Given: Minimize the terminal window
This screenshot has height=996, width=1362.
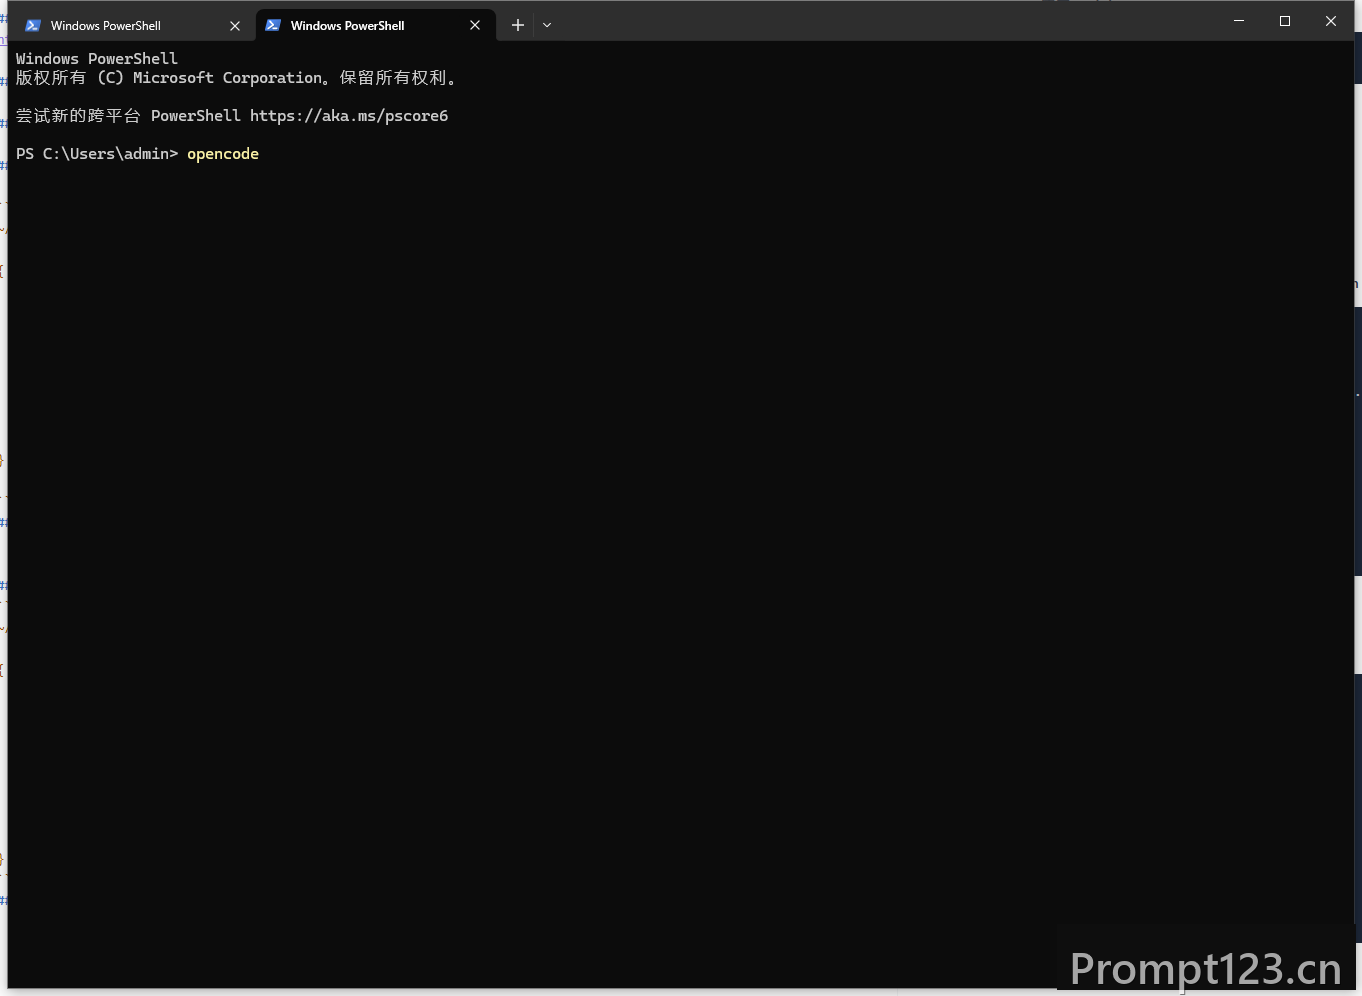Looking at the screenshot, I should coord(1239,21).
